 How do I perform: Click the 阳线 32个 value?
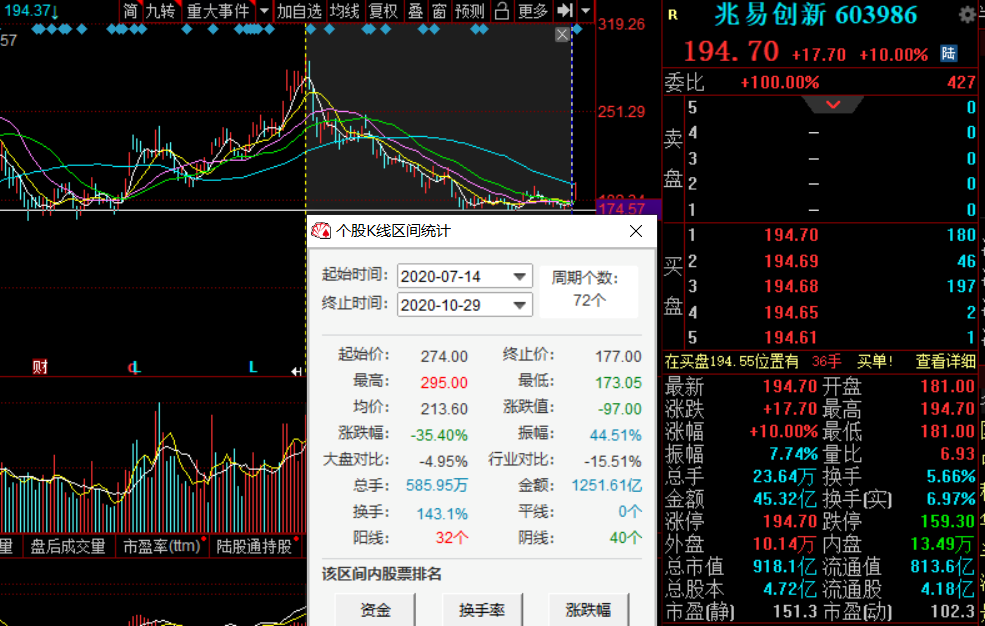[x=452, y=538]
